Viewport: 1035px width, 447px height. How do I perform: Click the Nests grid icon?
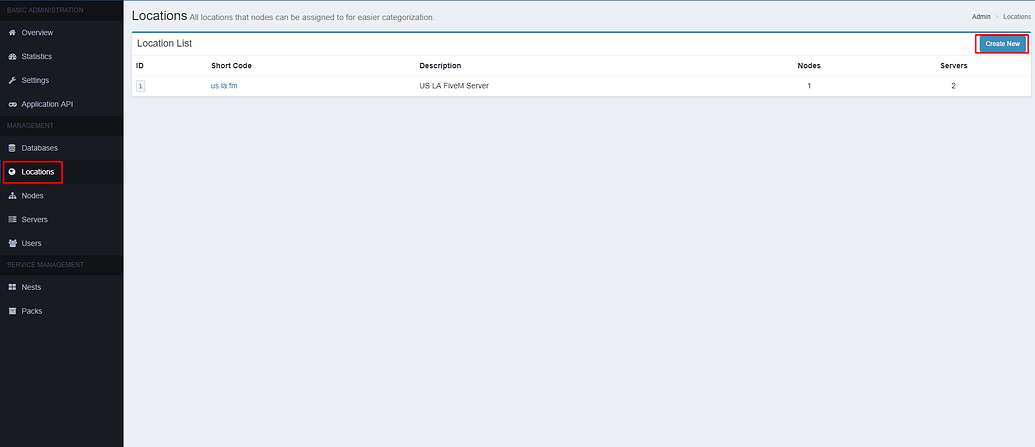pos(12,287)
